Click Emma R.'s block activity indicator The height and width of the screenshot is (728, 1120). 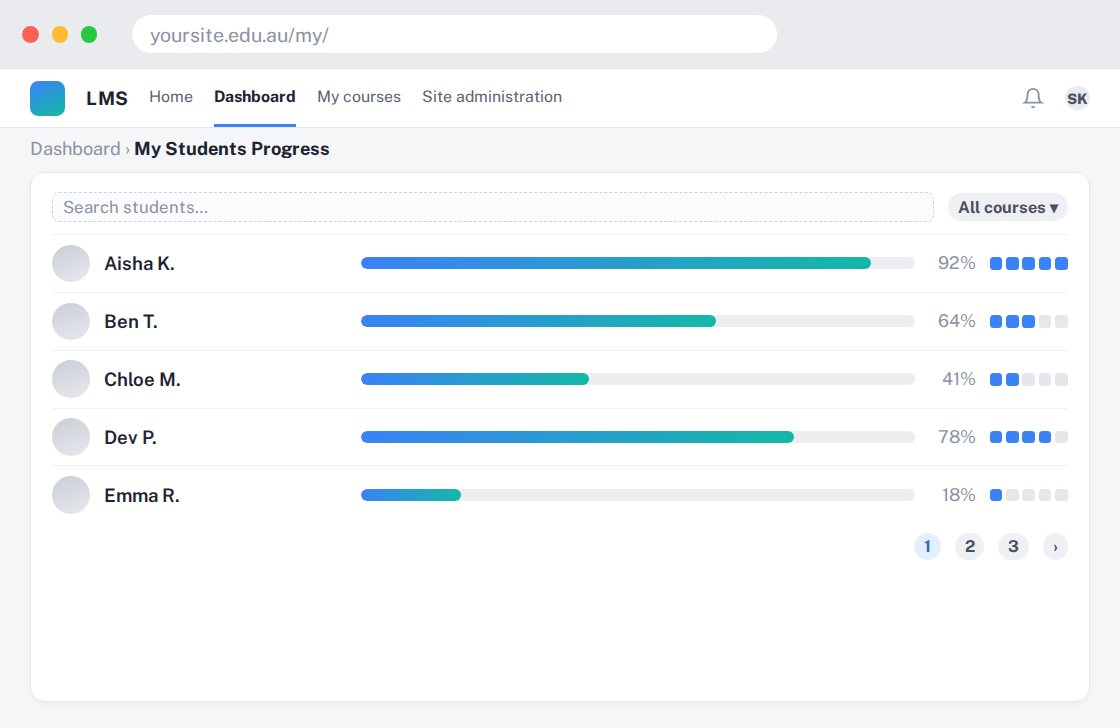[x=1029, y=495]
